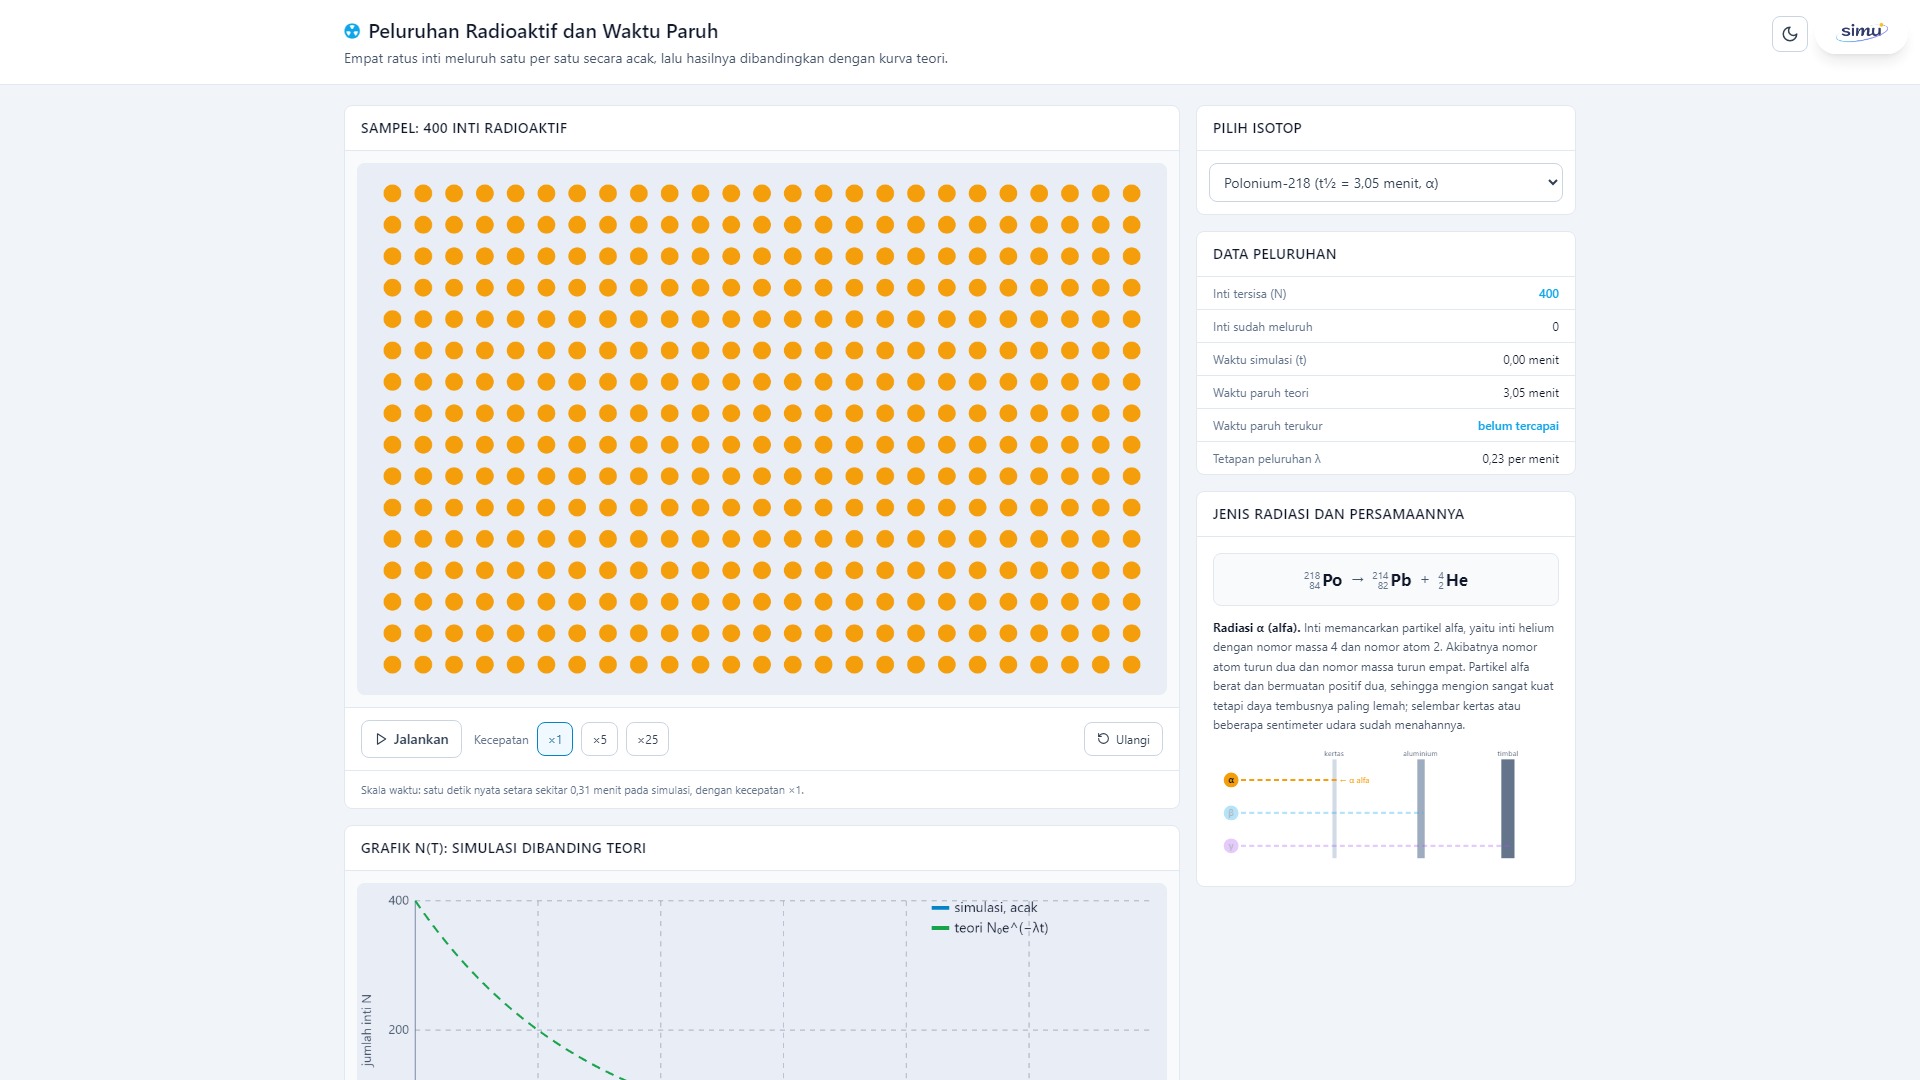Open the simu logo link
1920x1080 pixels.
tap(1862, 32)
